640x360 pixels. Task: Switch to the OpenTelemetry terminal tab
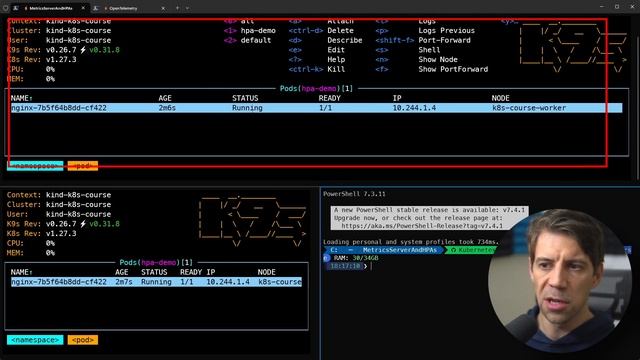124,8
